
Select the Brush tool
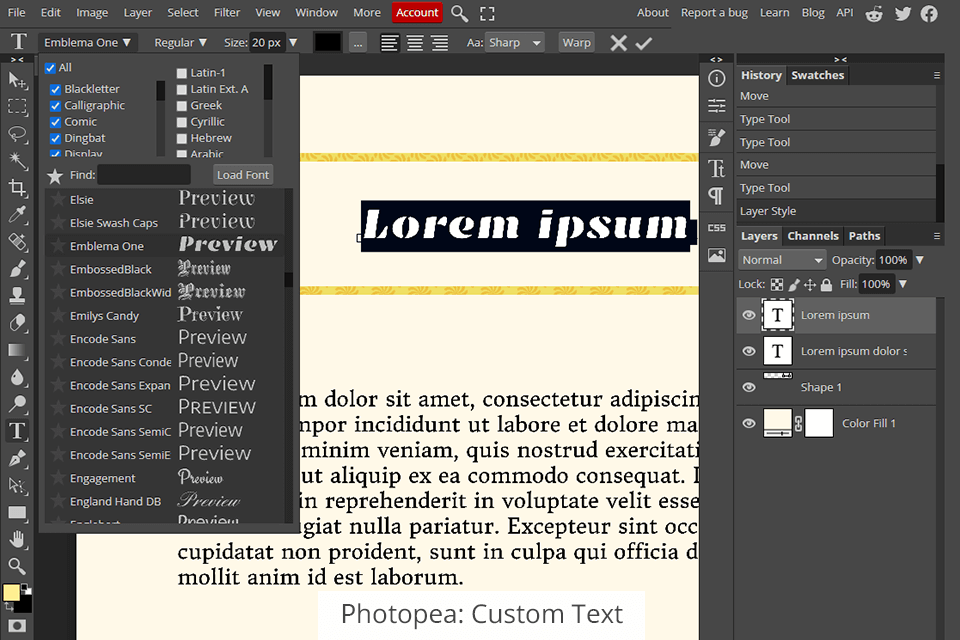pyautogui.click(x=17, y=269)
